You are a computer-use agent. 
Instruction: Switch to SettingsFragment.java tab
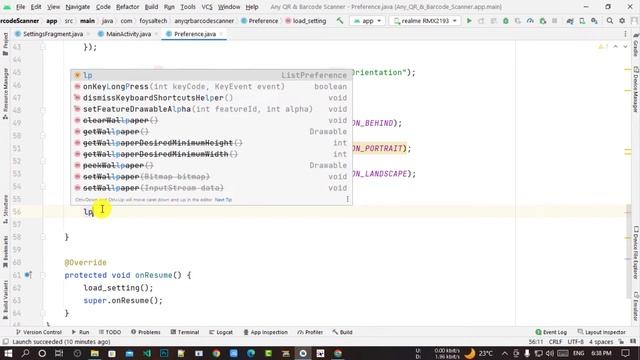53,34
